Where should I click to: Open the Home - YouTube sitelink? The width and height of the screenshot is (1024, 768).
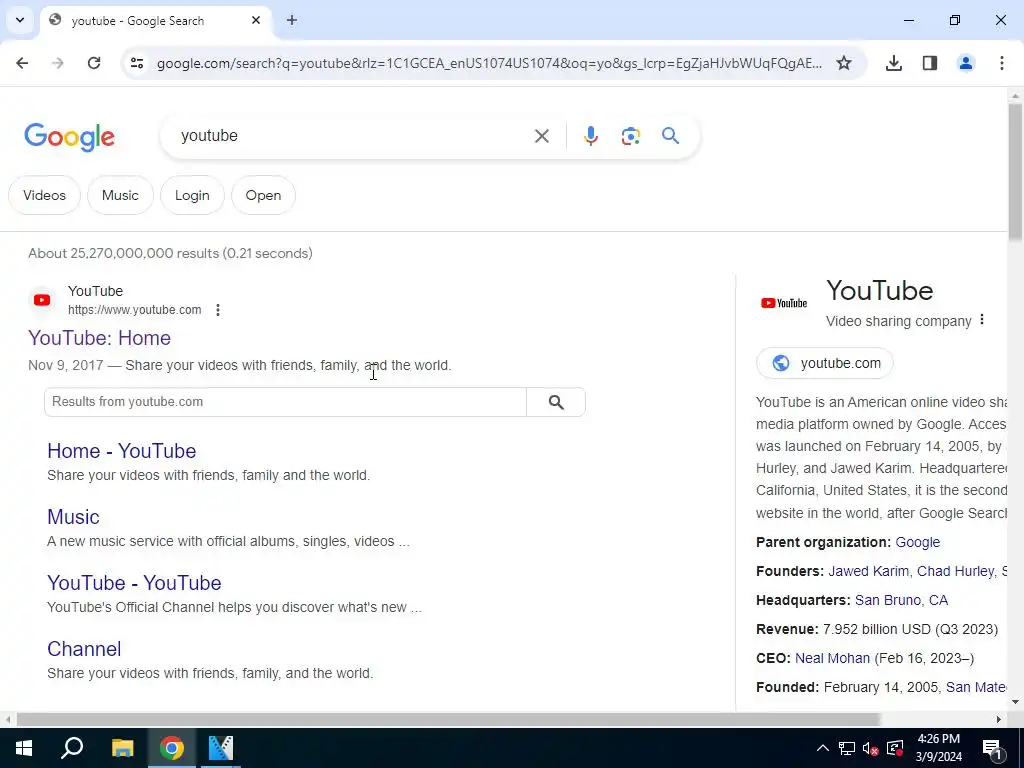tap(121, 451)
